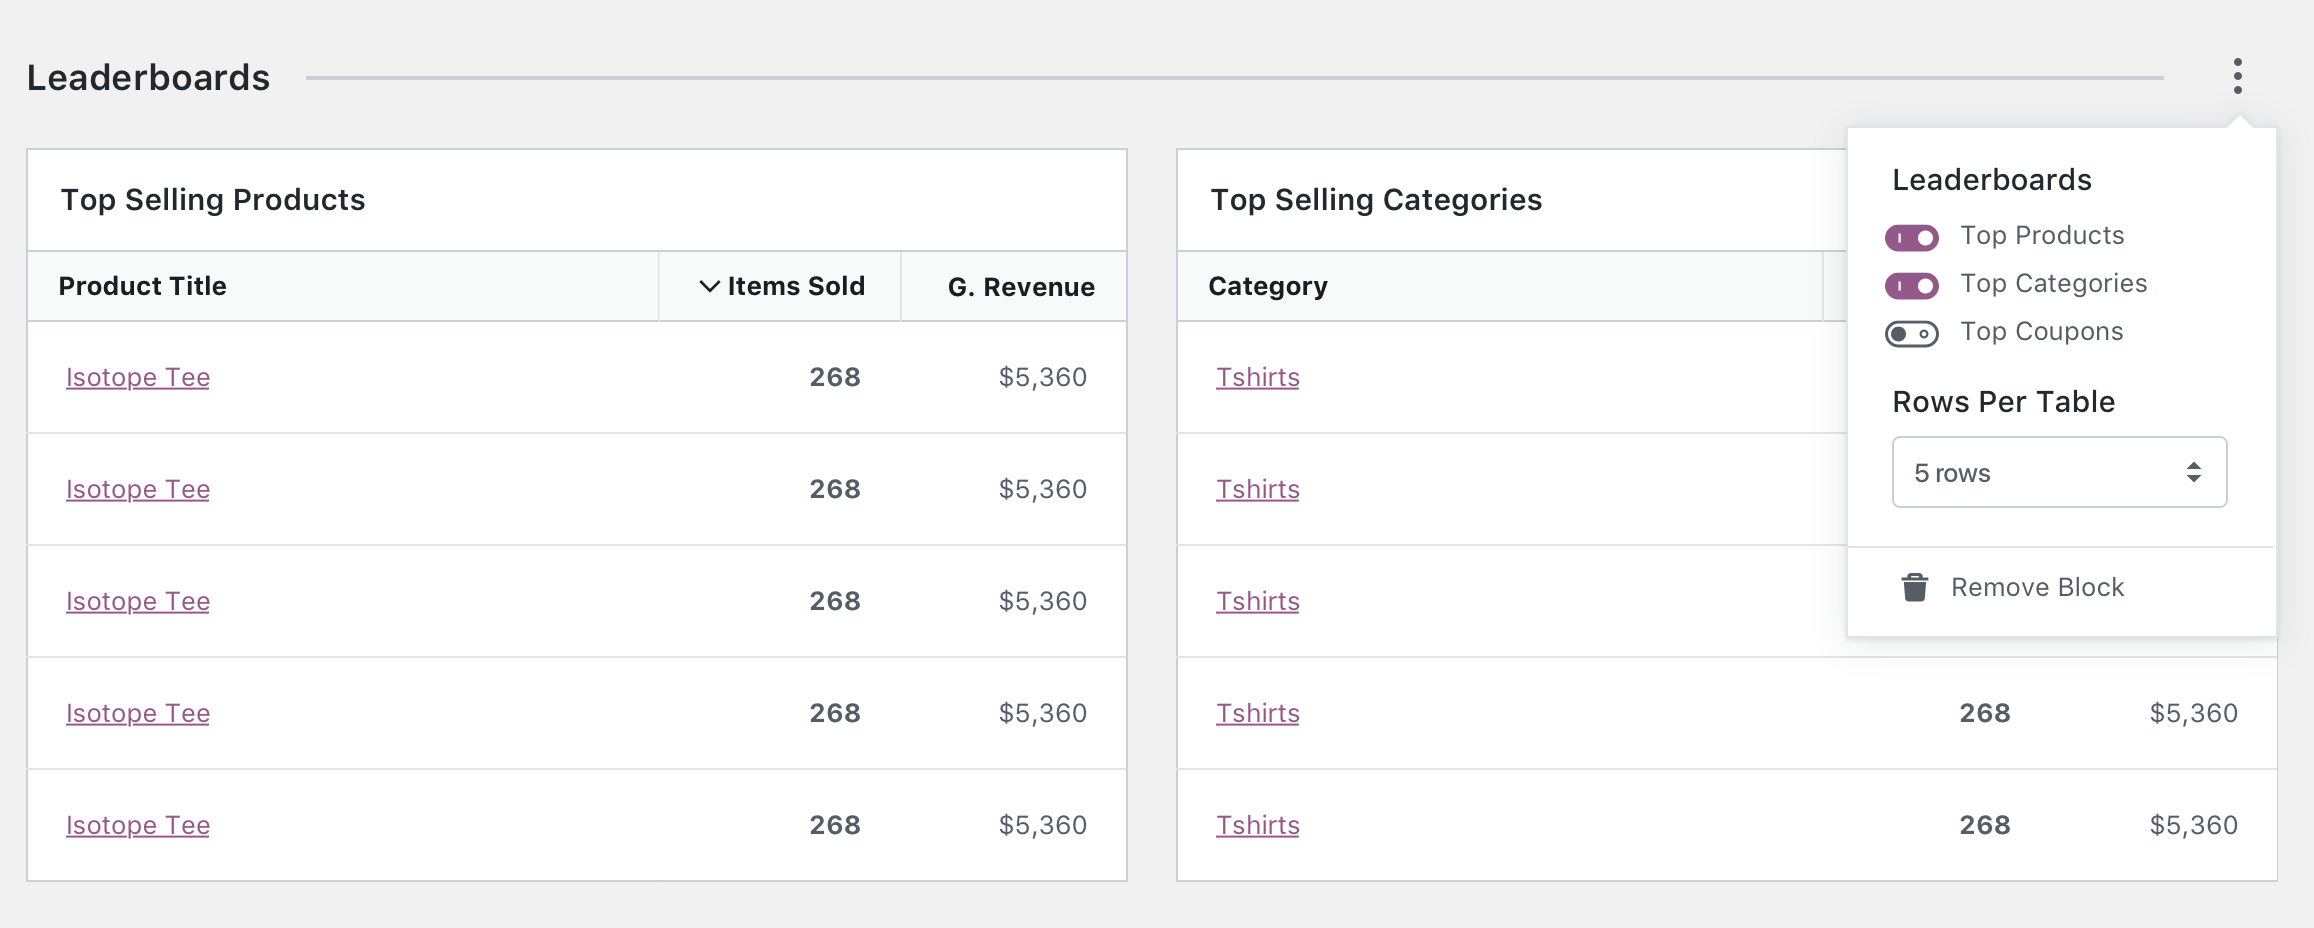The width and height of the screenshot is (2314, 928).
Task: Disable the Top Products leaderboard
Action: tap(1912, 237)
